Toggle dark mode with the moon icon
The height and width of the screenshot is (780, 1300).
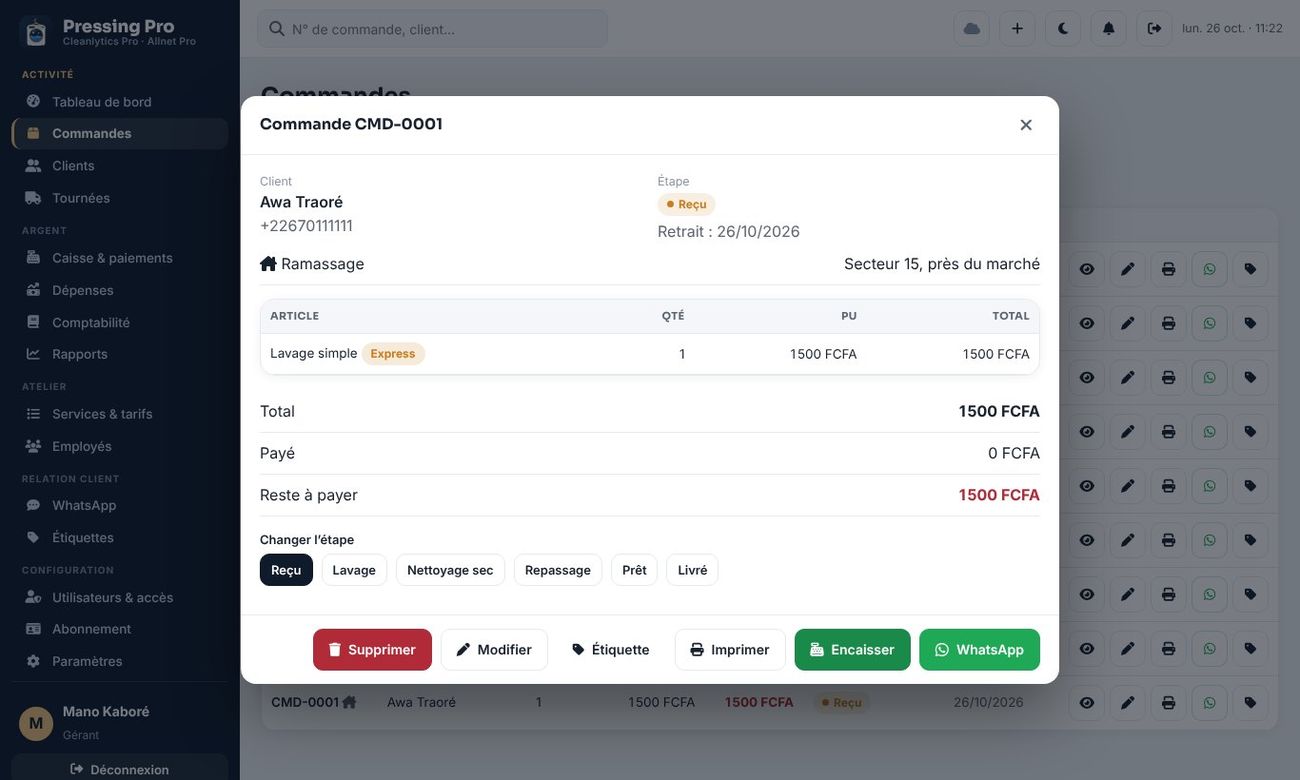tap(1063, 28)
